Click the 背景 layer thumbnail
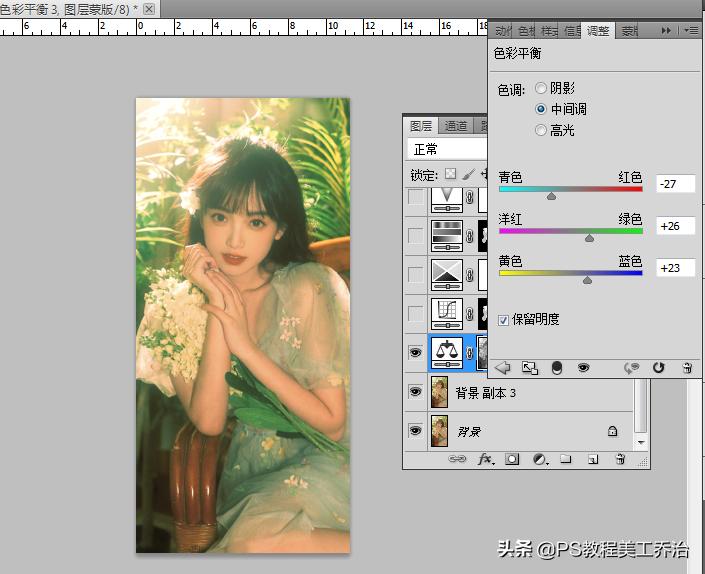 (x=439, y=431)
